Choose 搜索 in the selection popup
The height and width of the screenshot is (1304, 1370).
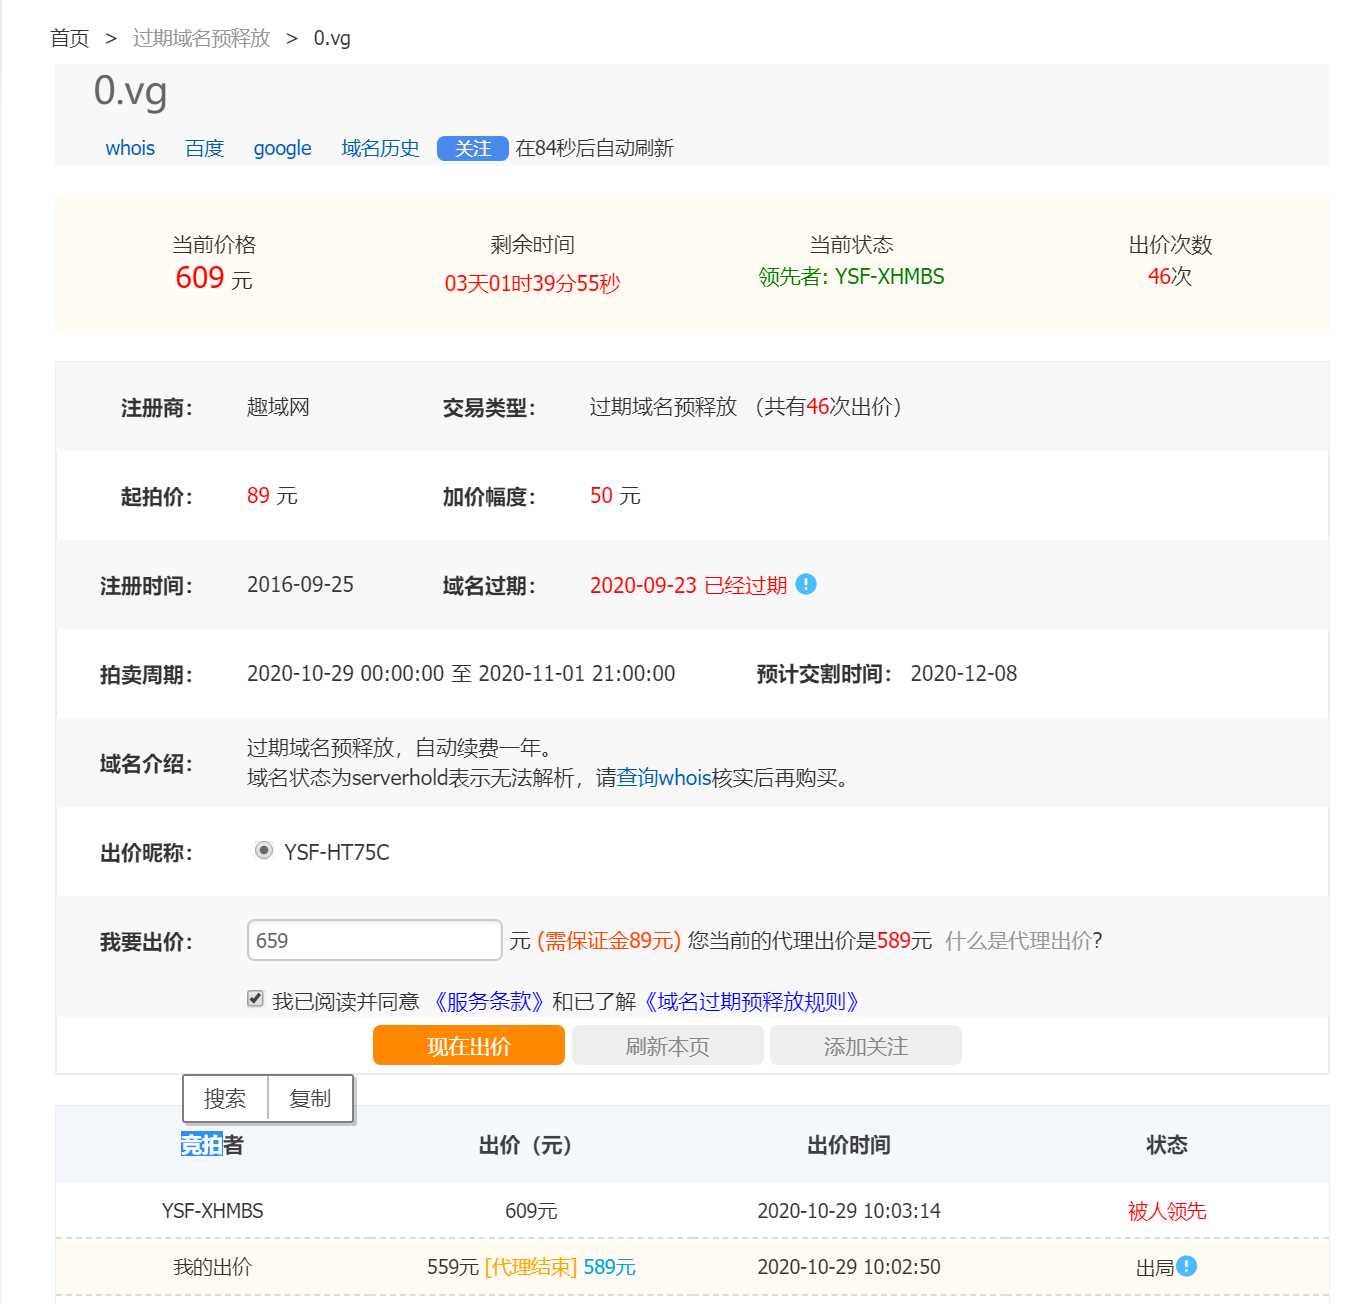pyautogui.click(x=225, y=1099)
